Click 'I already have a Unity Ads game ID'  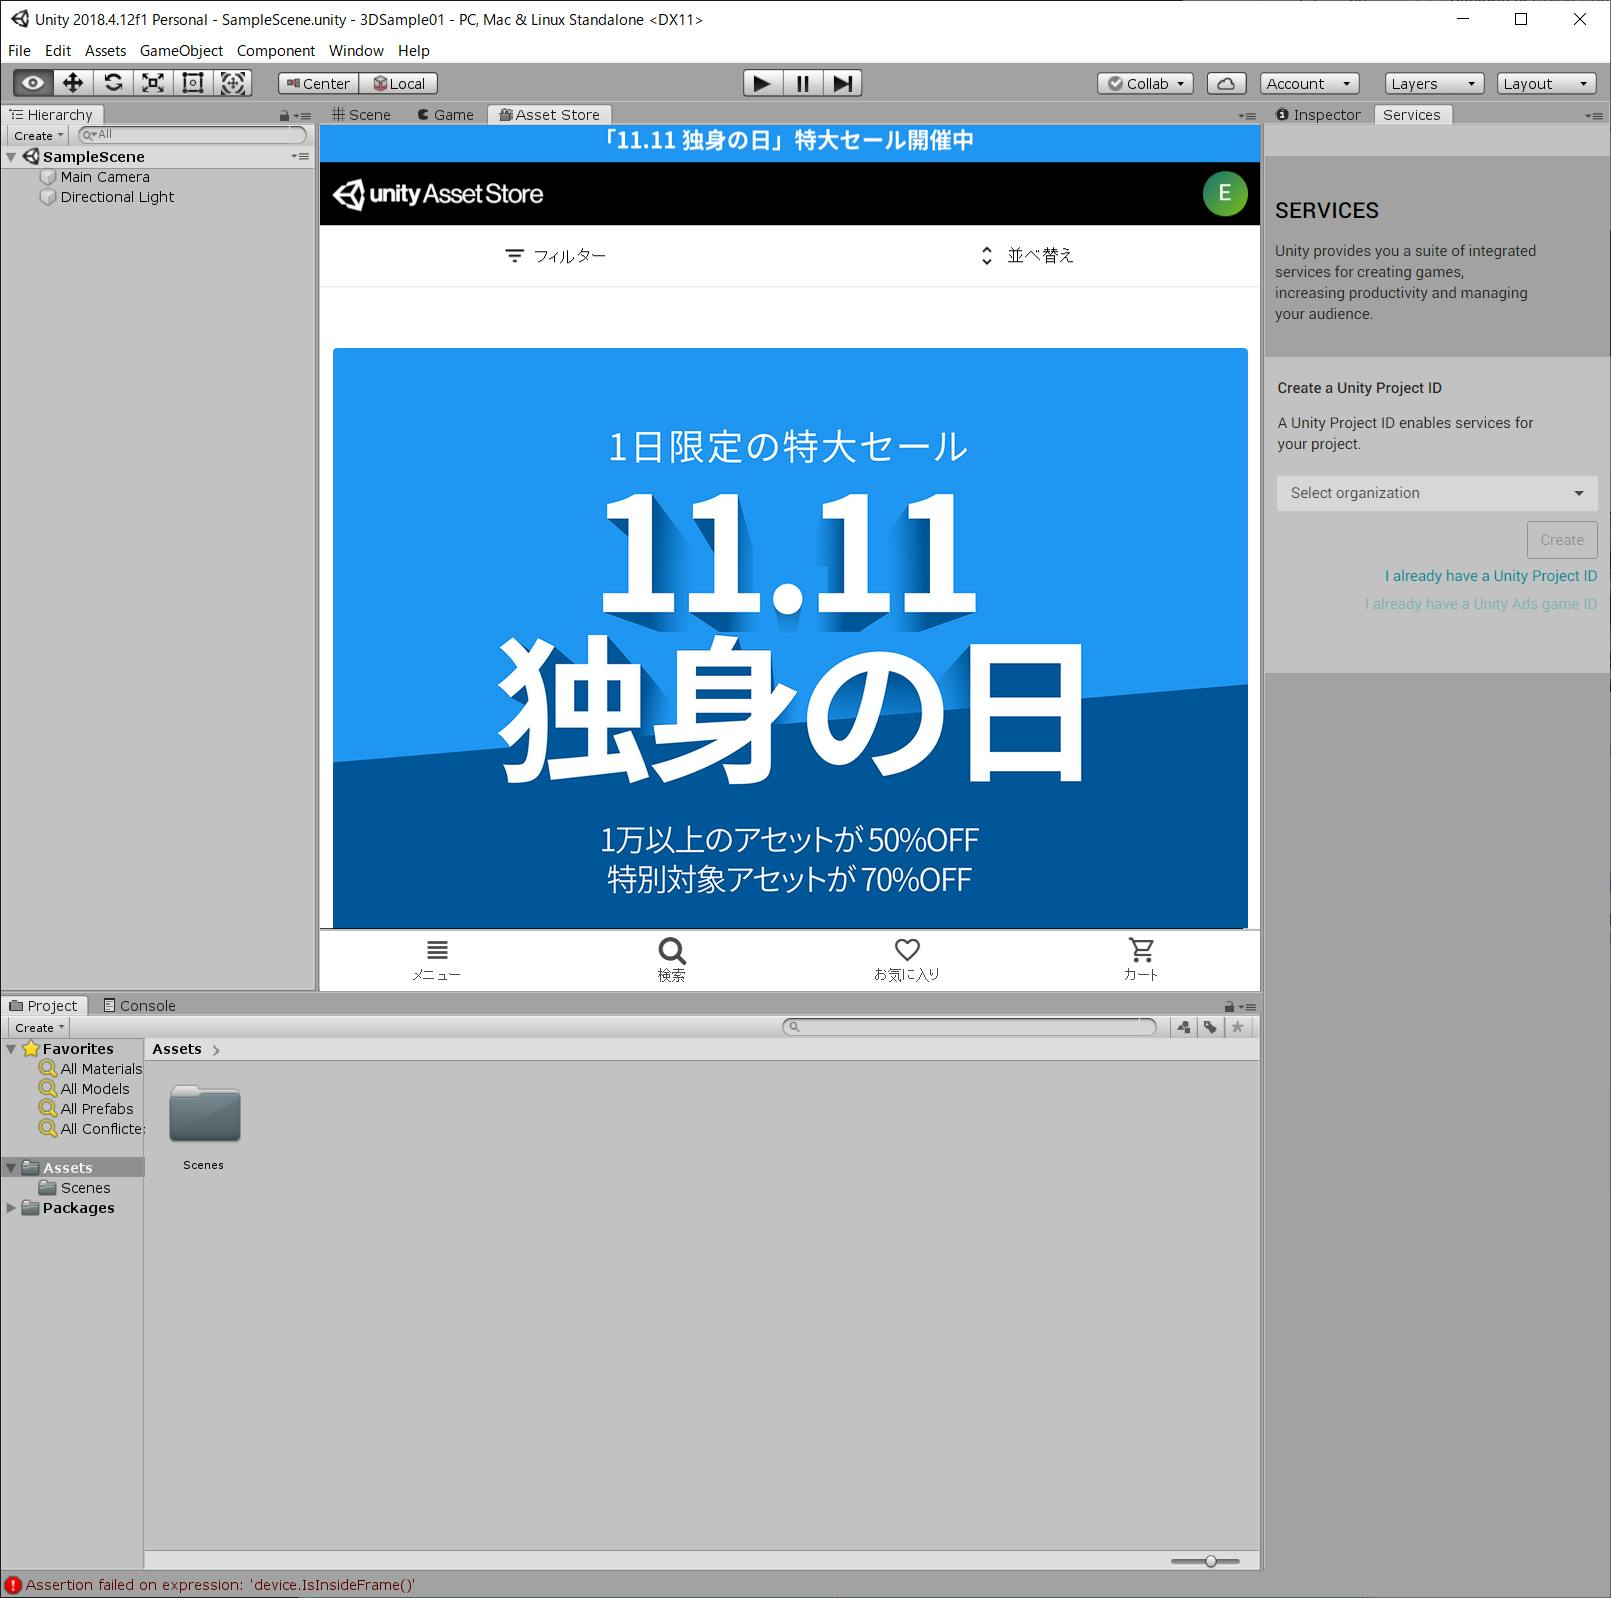(1481, 604)
